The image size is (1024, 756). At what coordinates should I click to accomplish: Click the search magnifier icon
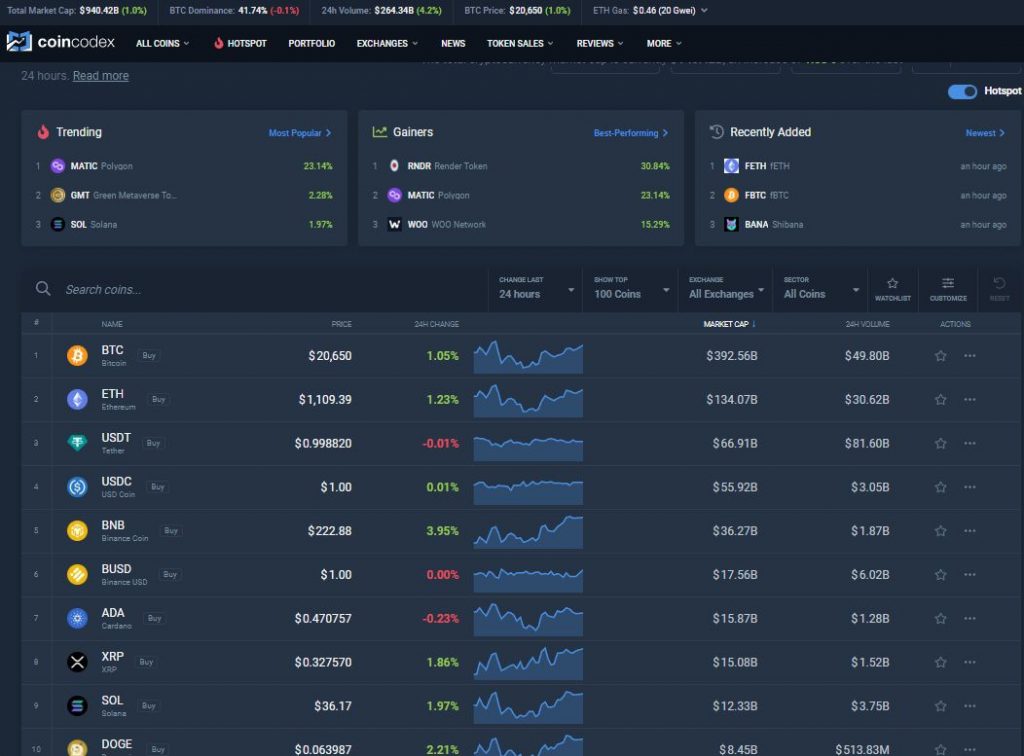coord(42,288)
